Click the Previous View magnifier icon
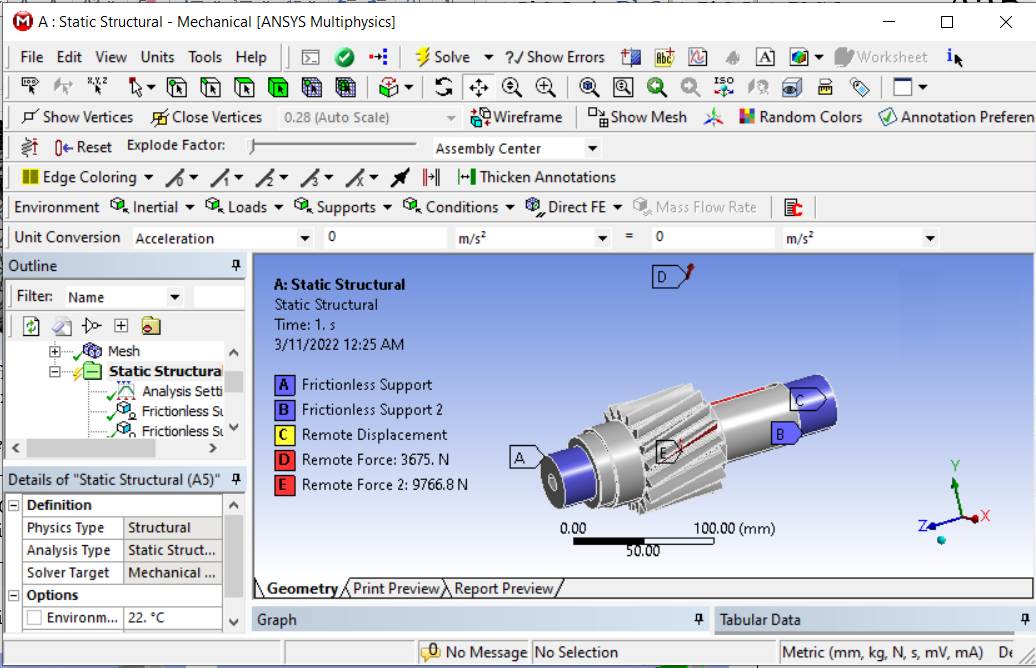 point(656,87)
